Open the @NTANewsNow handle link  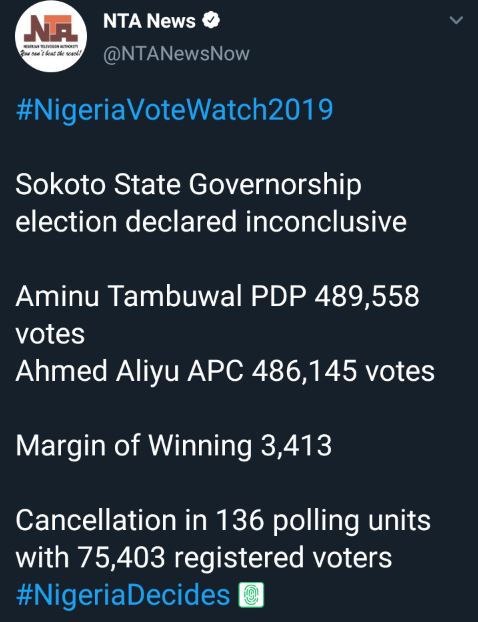click(x=176, y=54)
